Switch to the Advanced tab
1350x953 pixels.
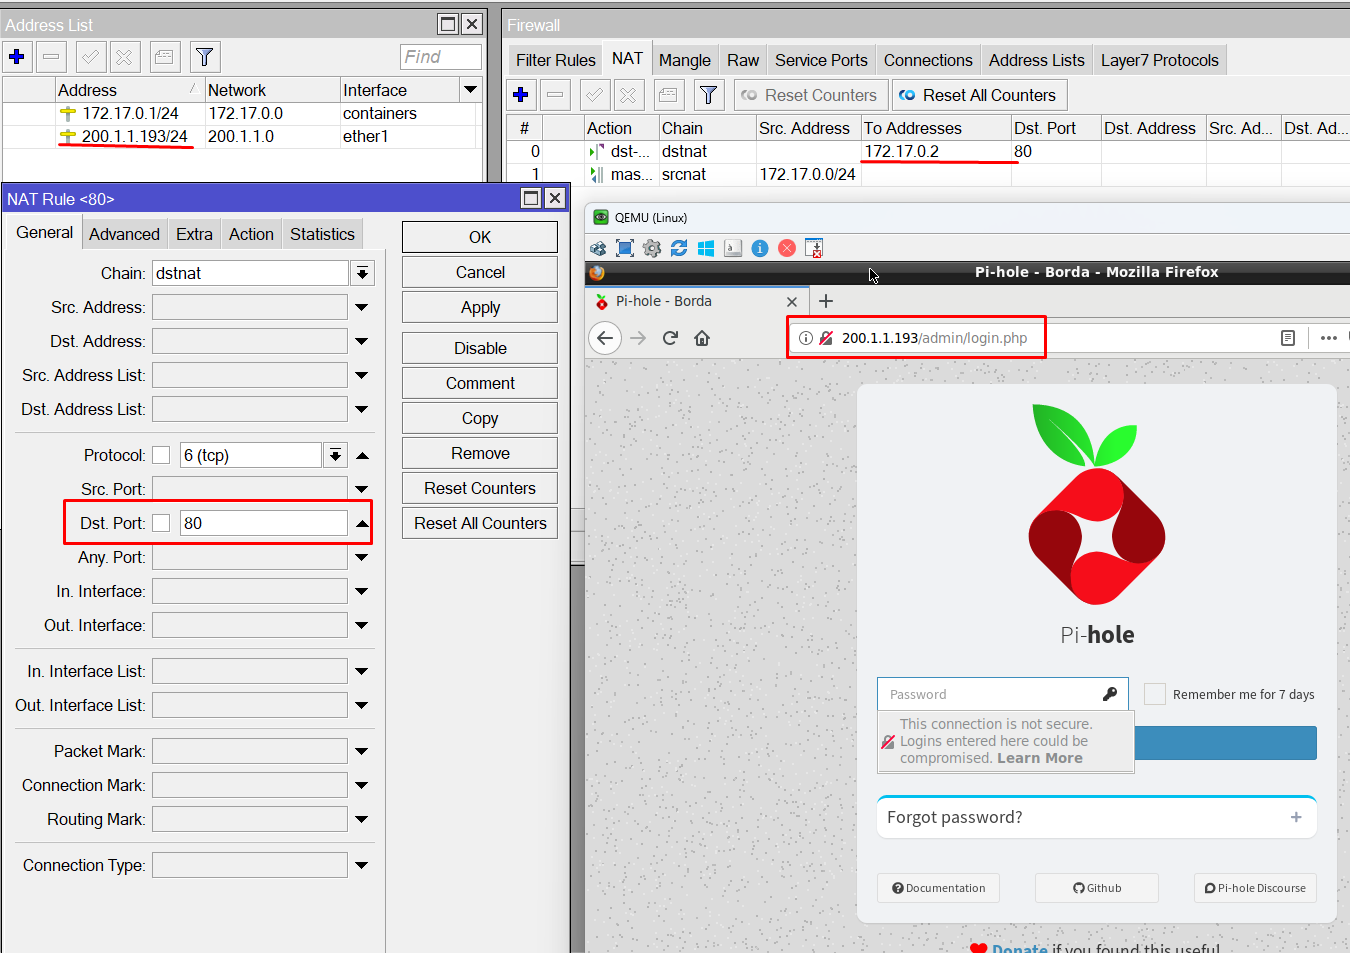click(124, 234)
